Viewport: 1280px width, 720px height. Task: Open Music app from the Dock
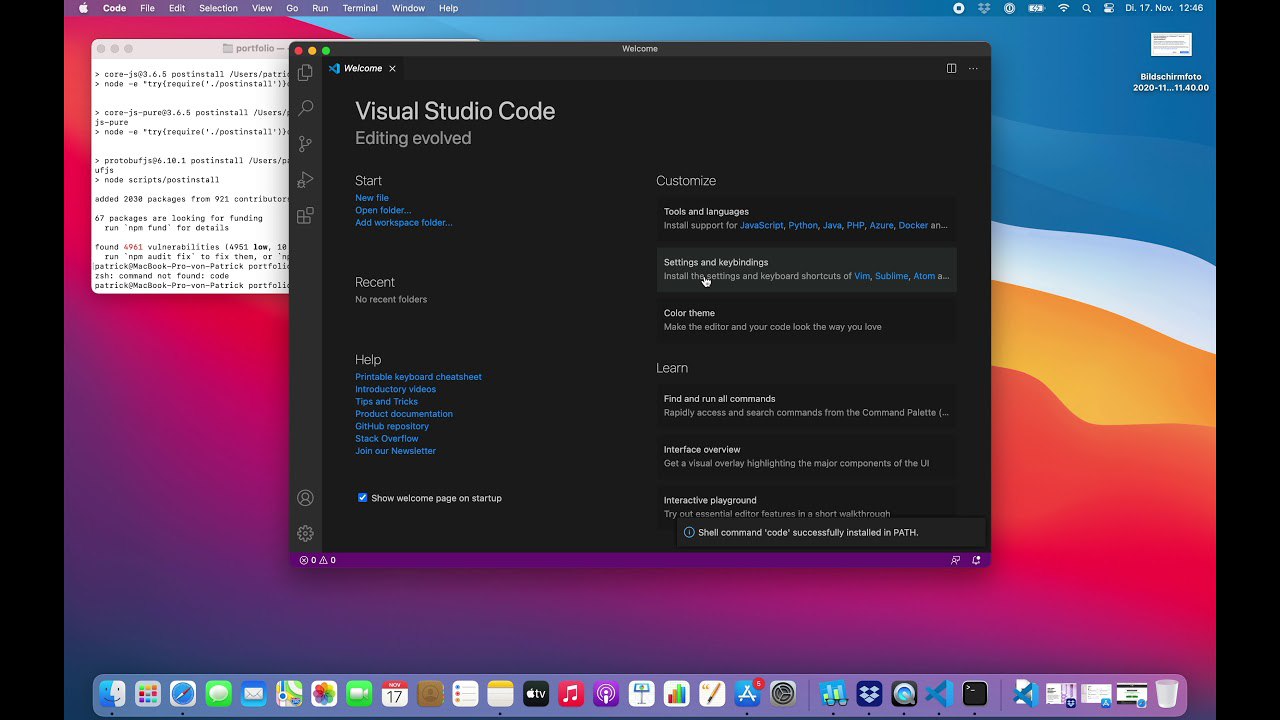pyautogui.click(x=571, y=693)
